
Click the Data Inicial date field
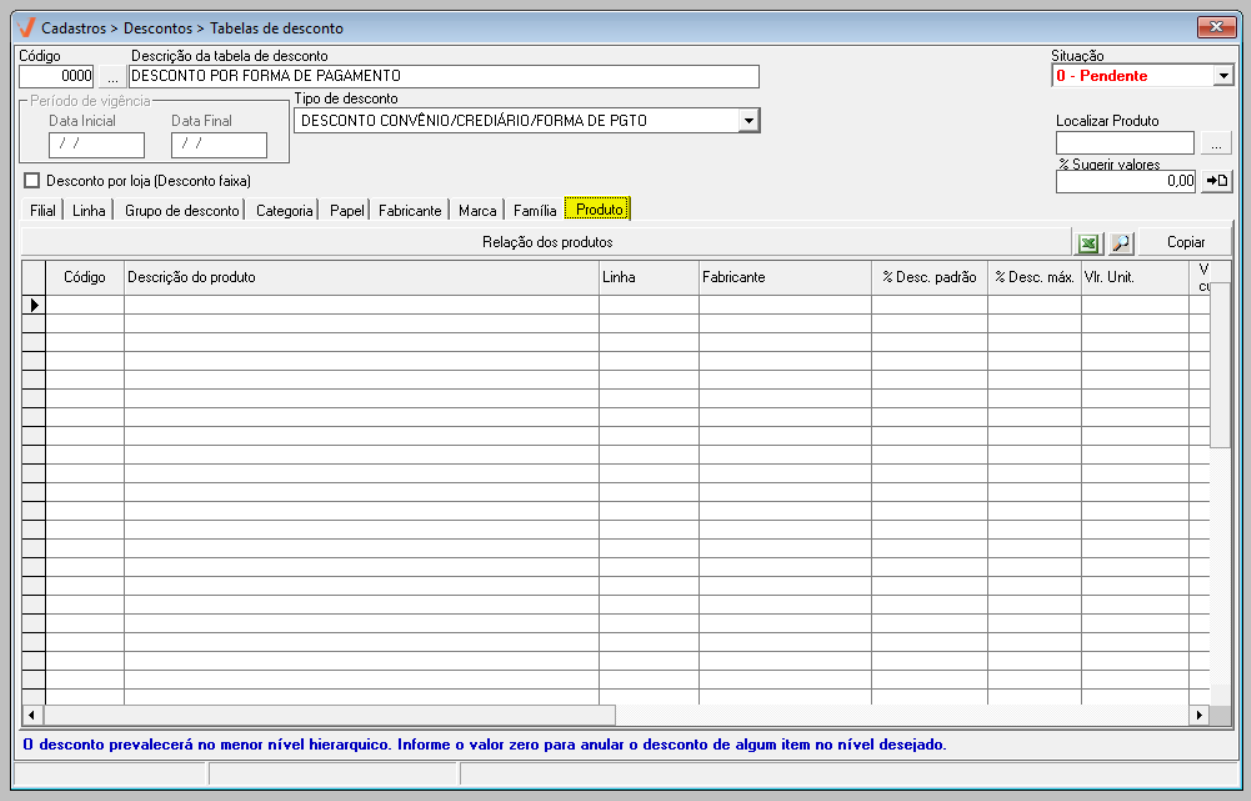(96, 145)
